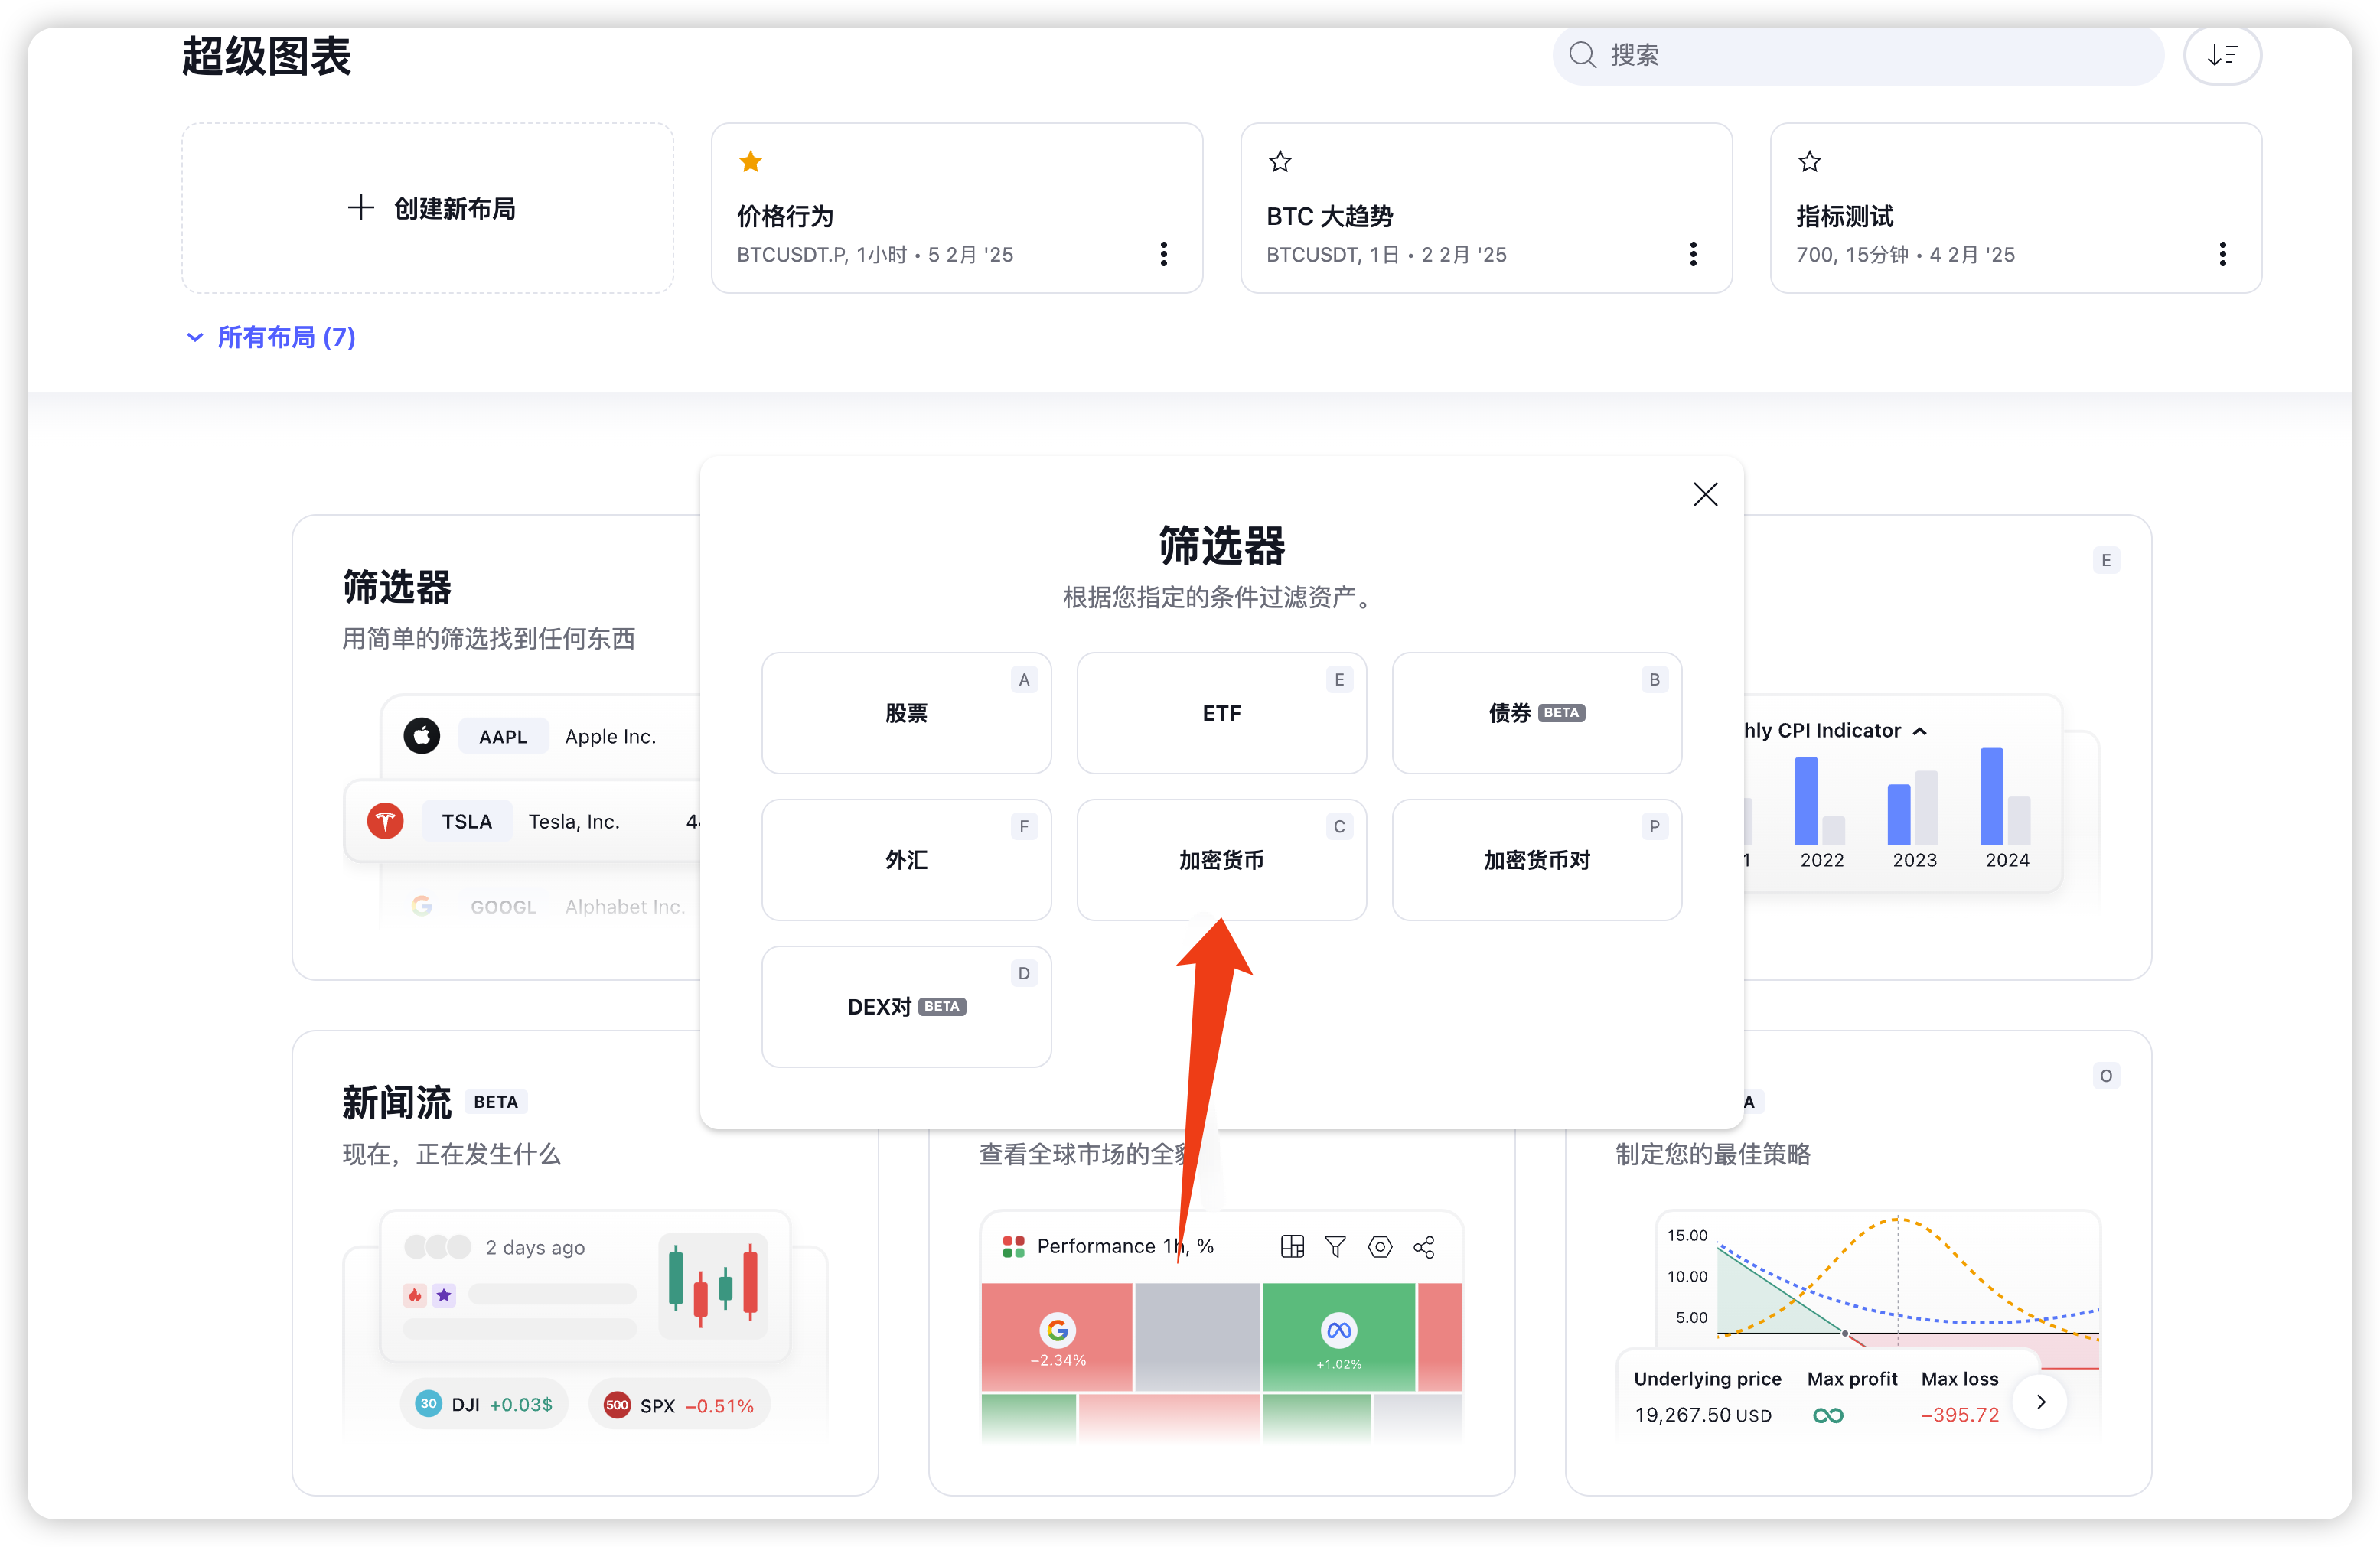The width and height of the screenshot is (2380, 1547).
Task: Open more options for 价格行为 layout
Action: coord(1163,254)
